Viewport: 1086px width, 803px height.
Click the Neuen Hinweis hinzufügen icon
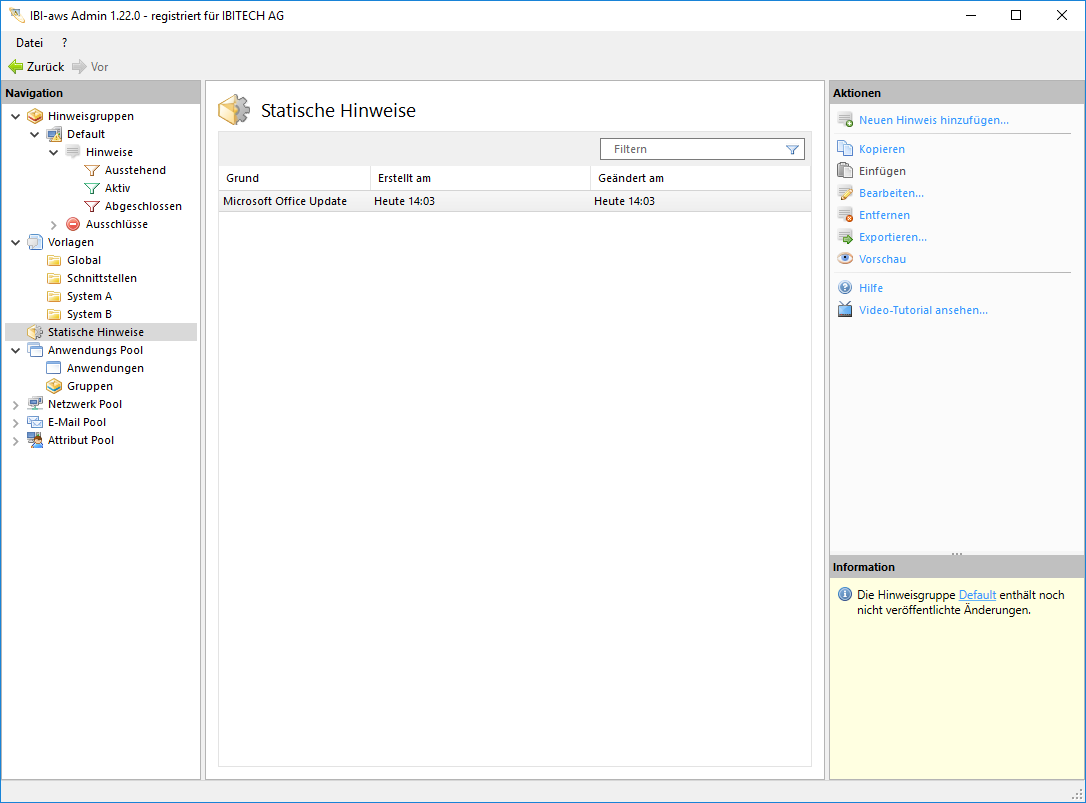[x=845, y=120]
